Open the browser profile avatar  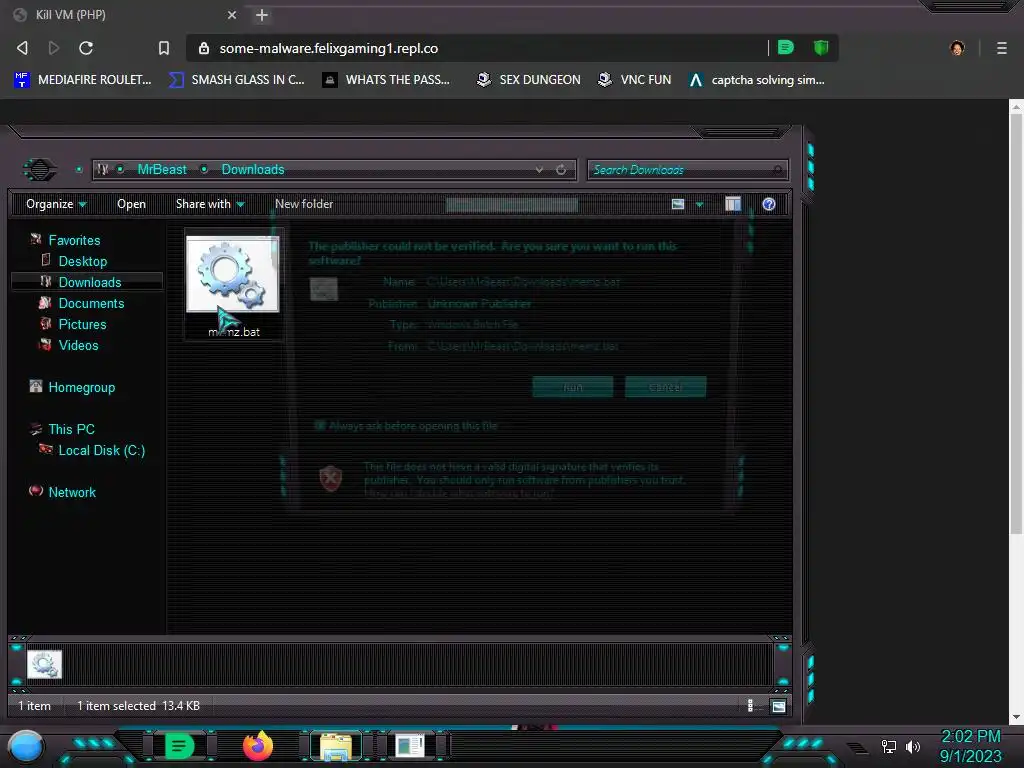coord(957,48)
